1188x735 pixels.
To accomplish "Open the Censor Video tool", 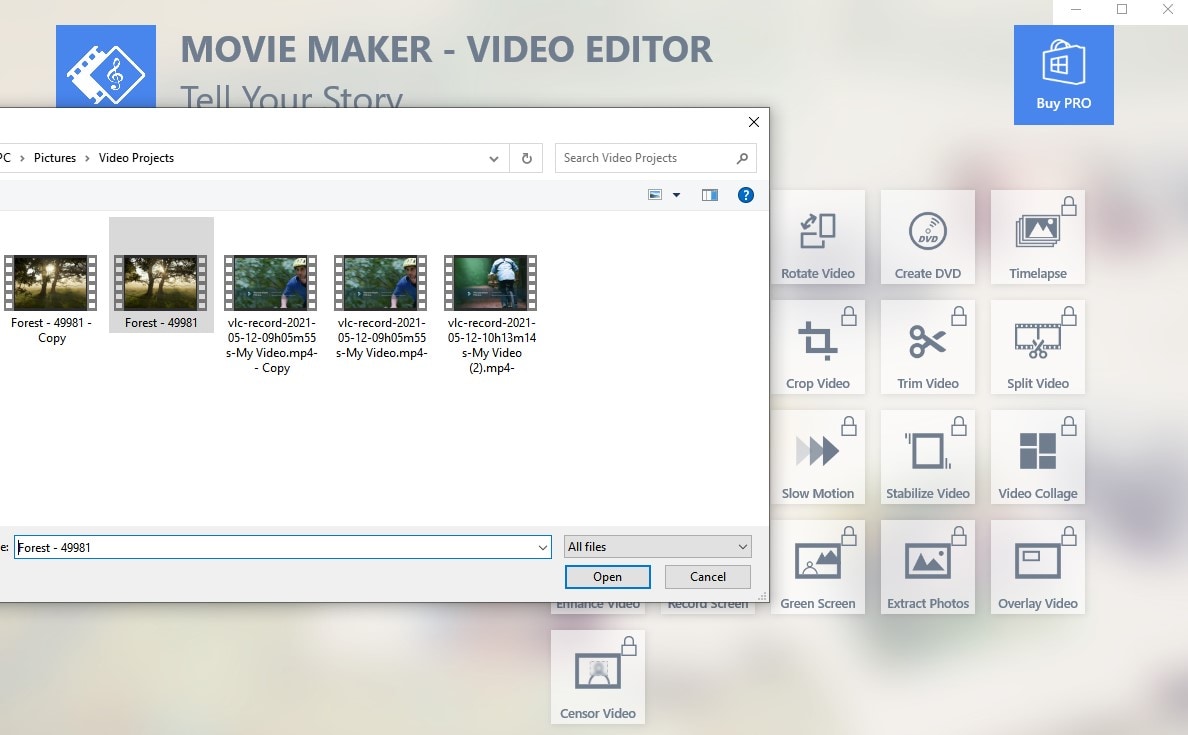I will pyautogui.click(x=598, y=677).
